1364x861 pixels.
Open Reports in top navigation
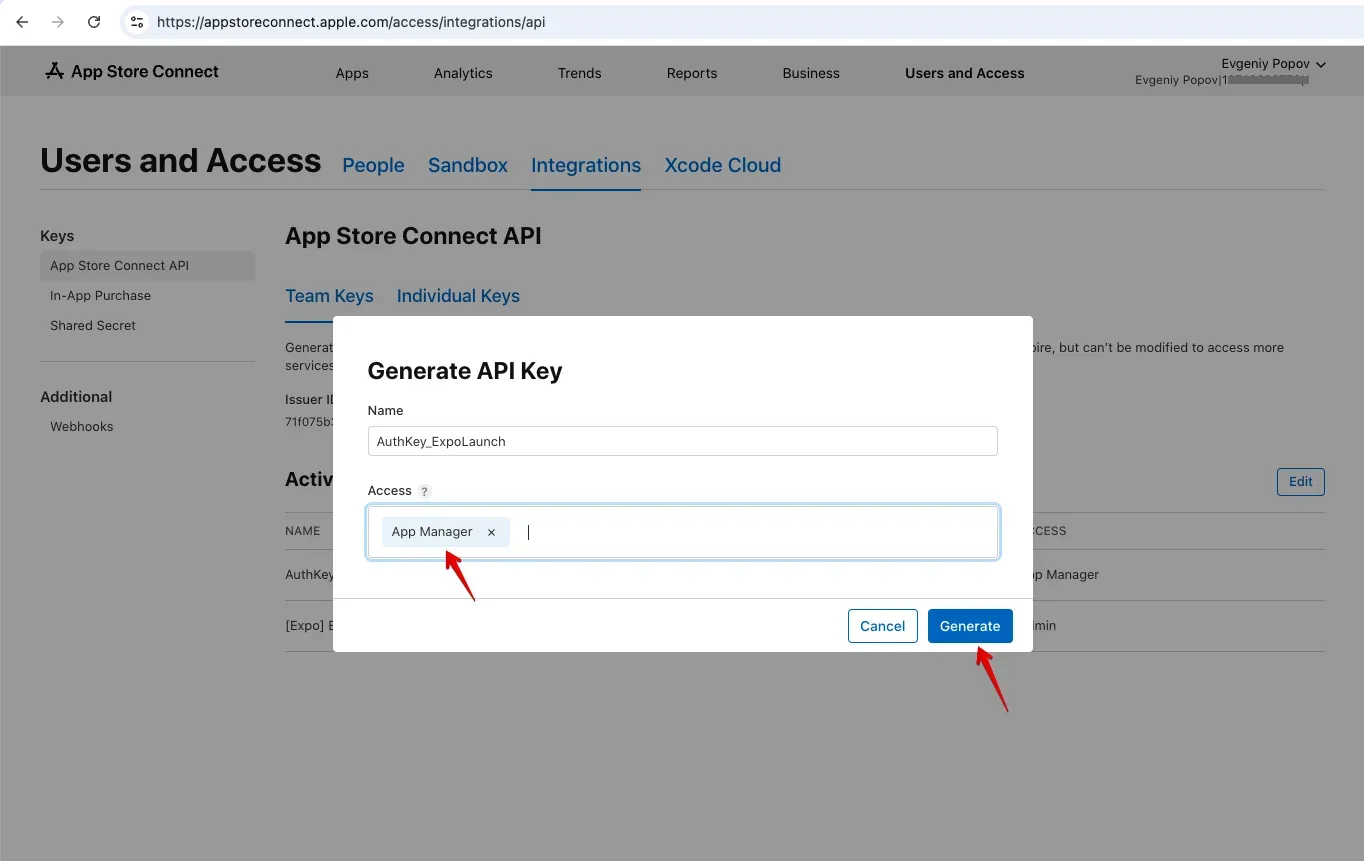coord(692,73)
